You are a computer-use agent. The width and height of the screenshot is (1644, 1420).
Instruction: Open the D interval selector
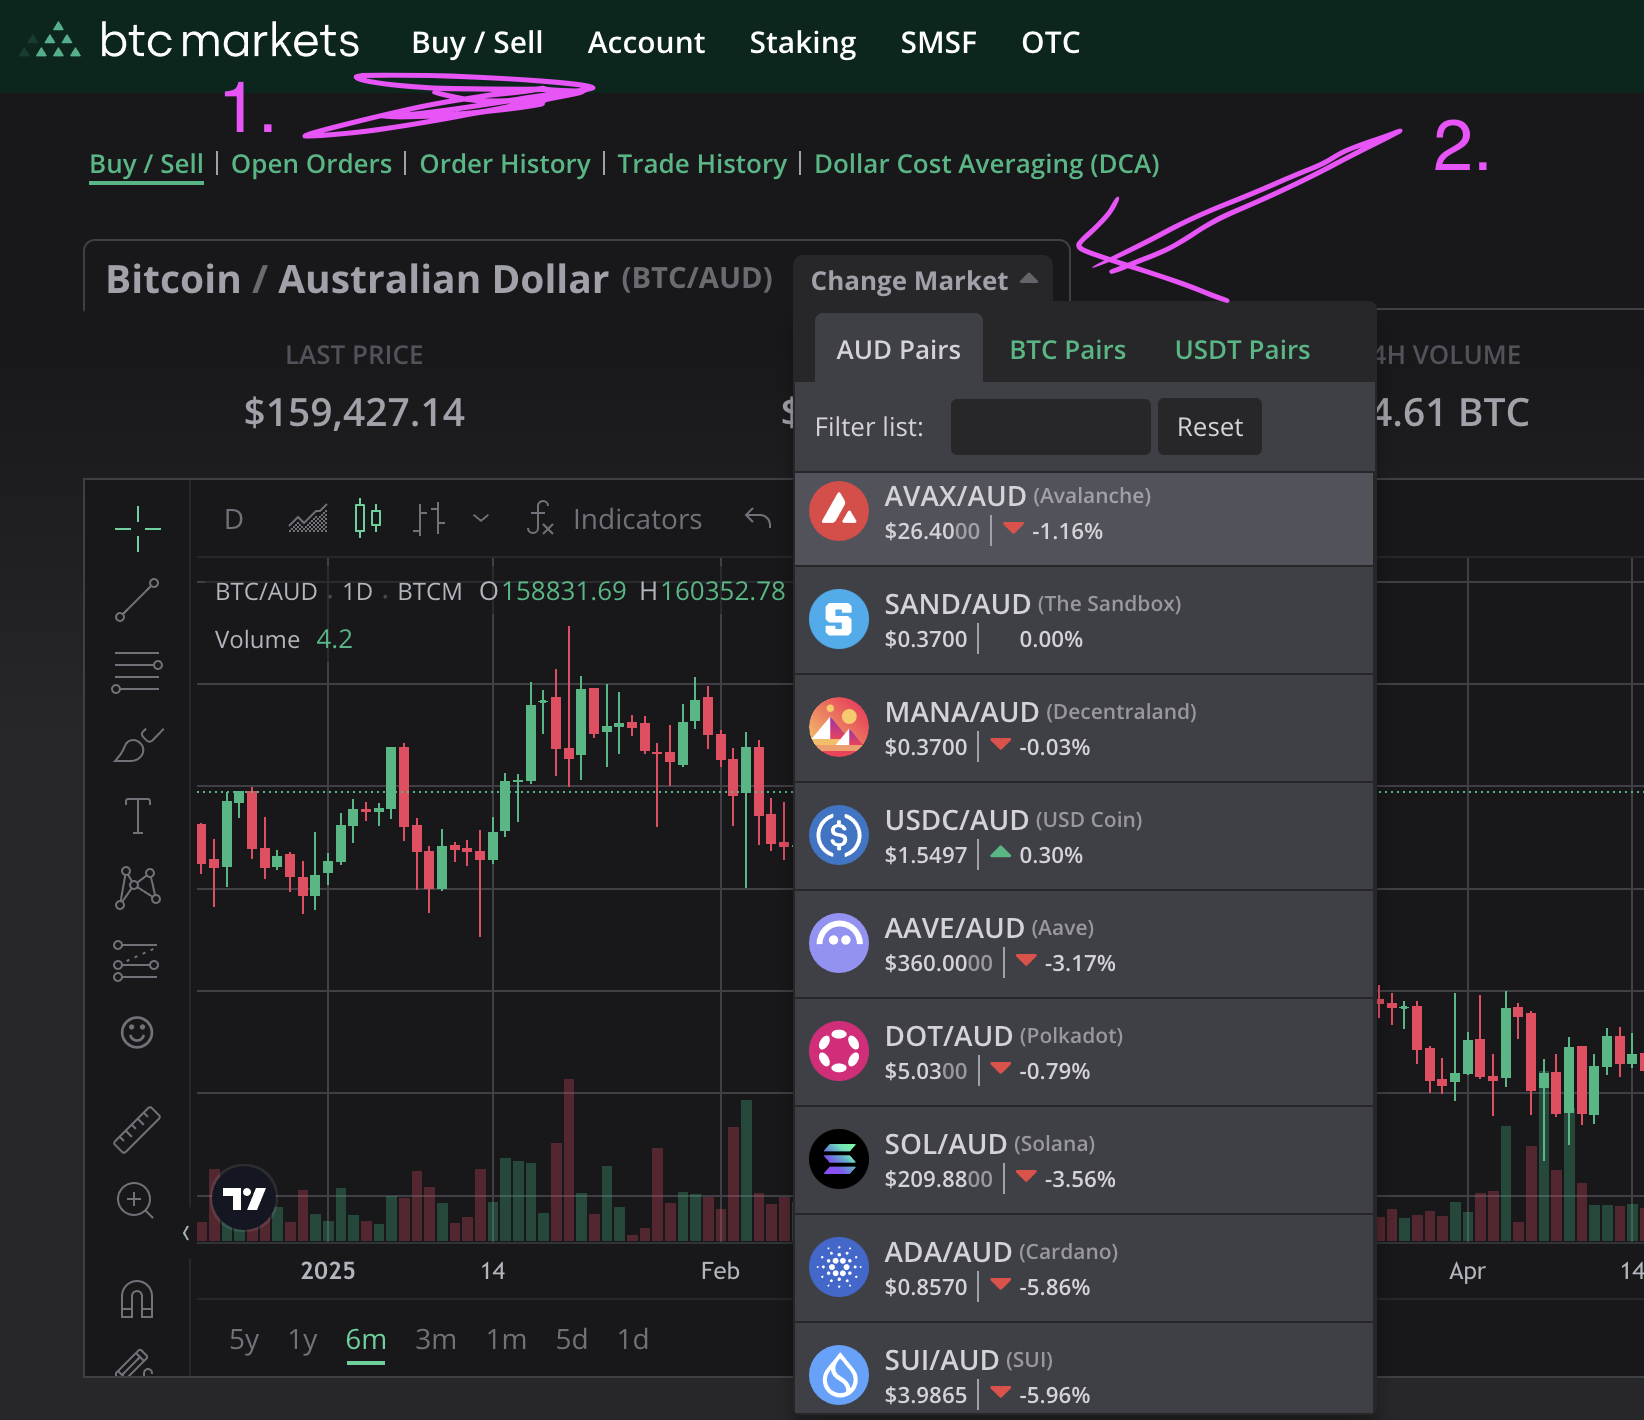(234, 519)
